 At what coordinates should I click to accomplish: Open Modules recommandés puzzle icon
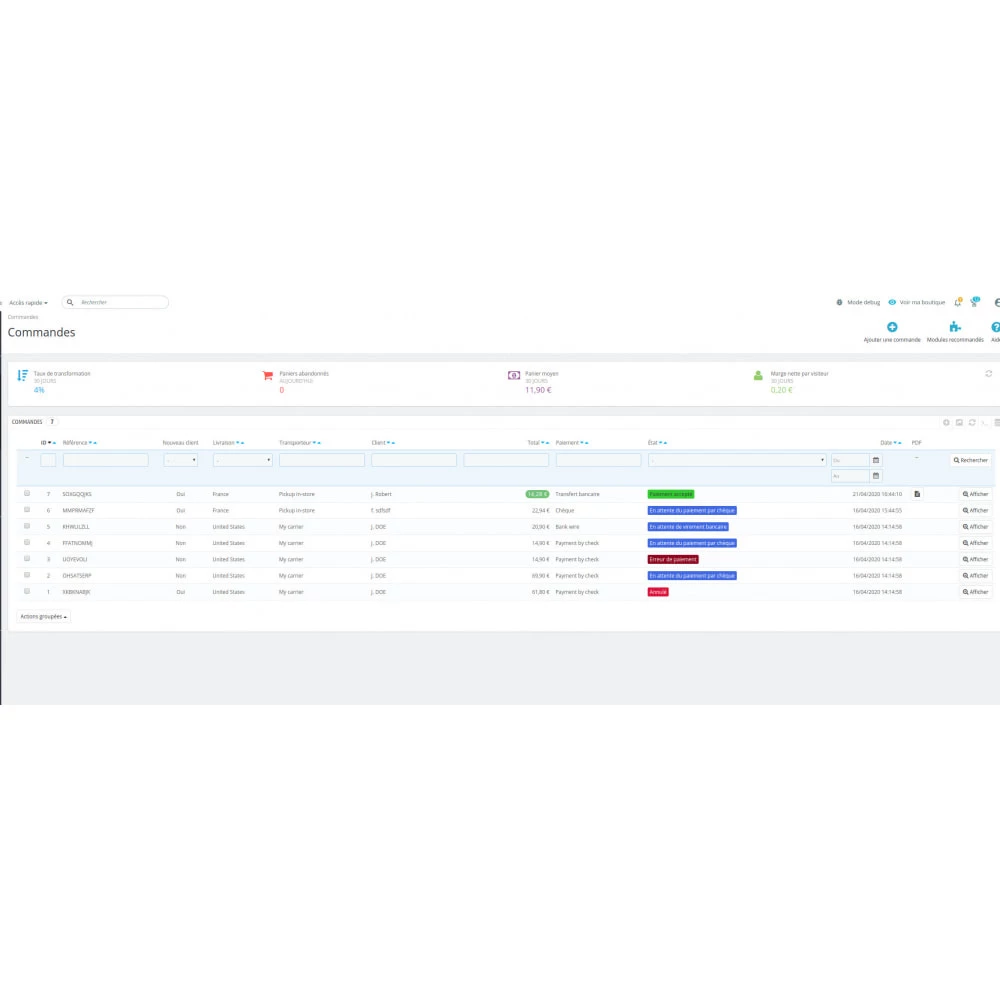(x=955, y=327)
